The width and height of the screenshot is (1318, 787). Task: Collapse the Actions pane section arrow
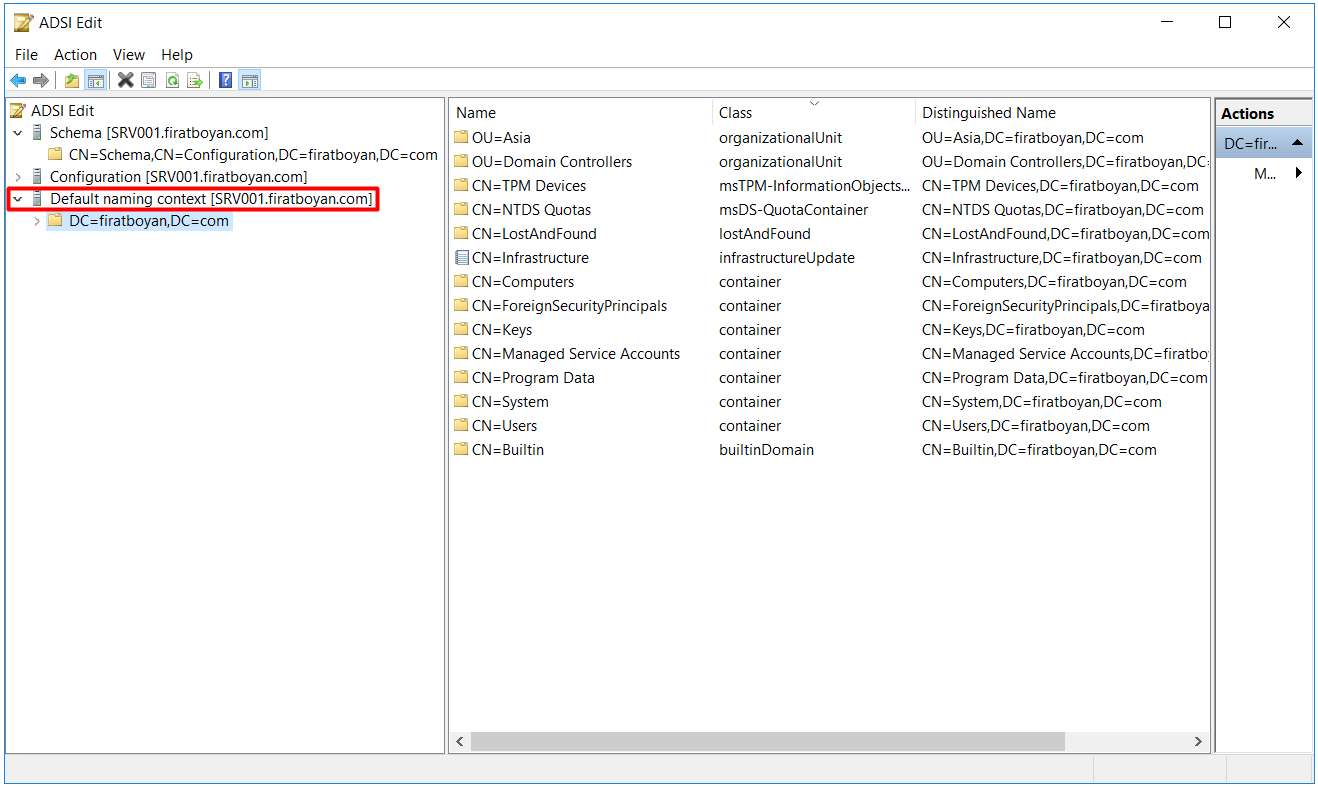1297,143
